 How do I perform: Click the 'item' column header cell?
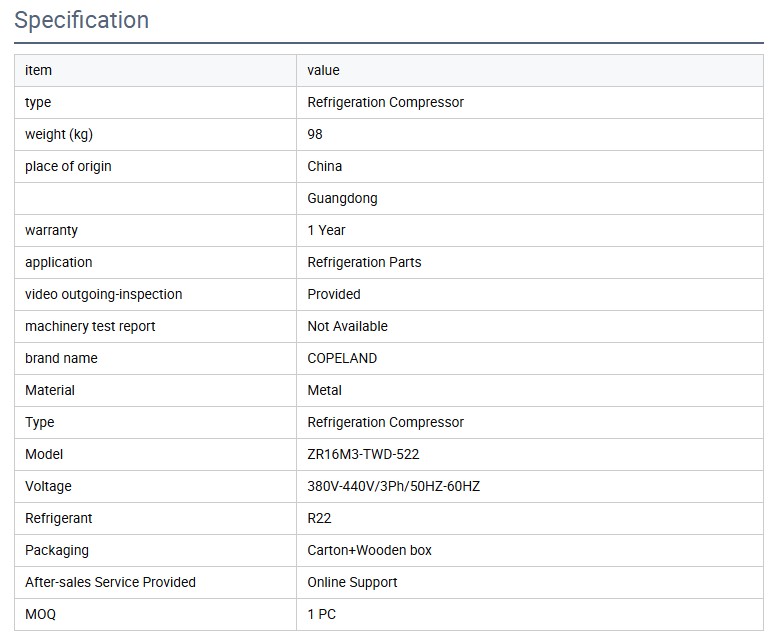[x=39, y=70]
